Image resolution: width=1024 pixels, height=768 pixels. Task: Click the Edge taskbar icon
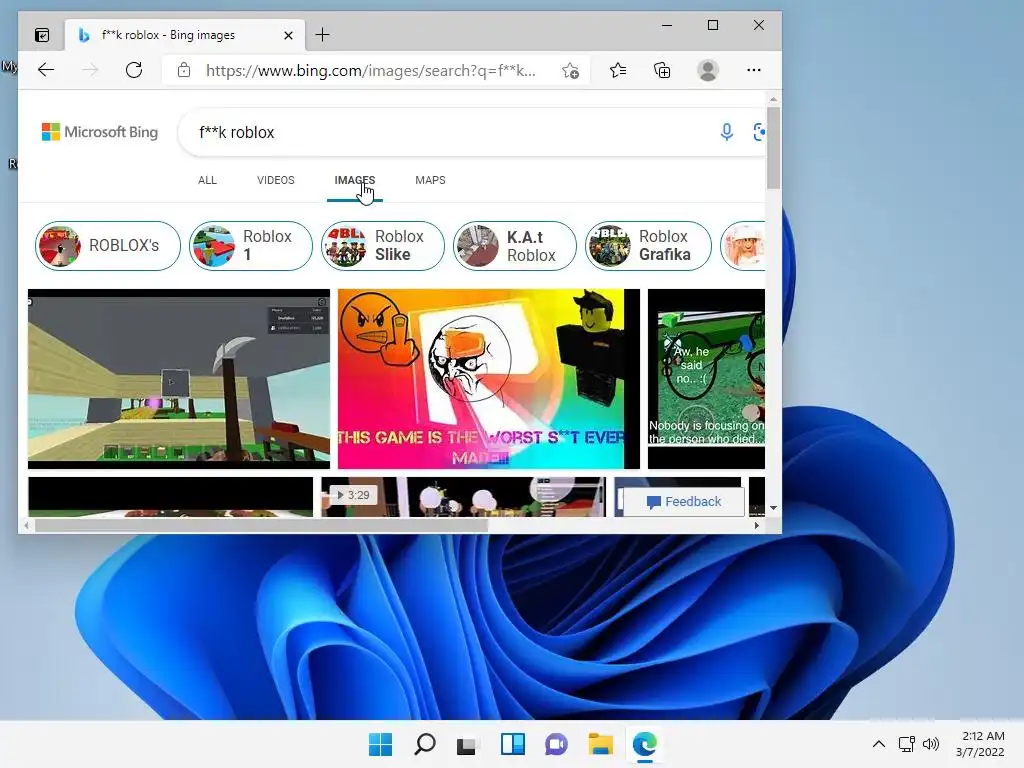tap(645, 744)
